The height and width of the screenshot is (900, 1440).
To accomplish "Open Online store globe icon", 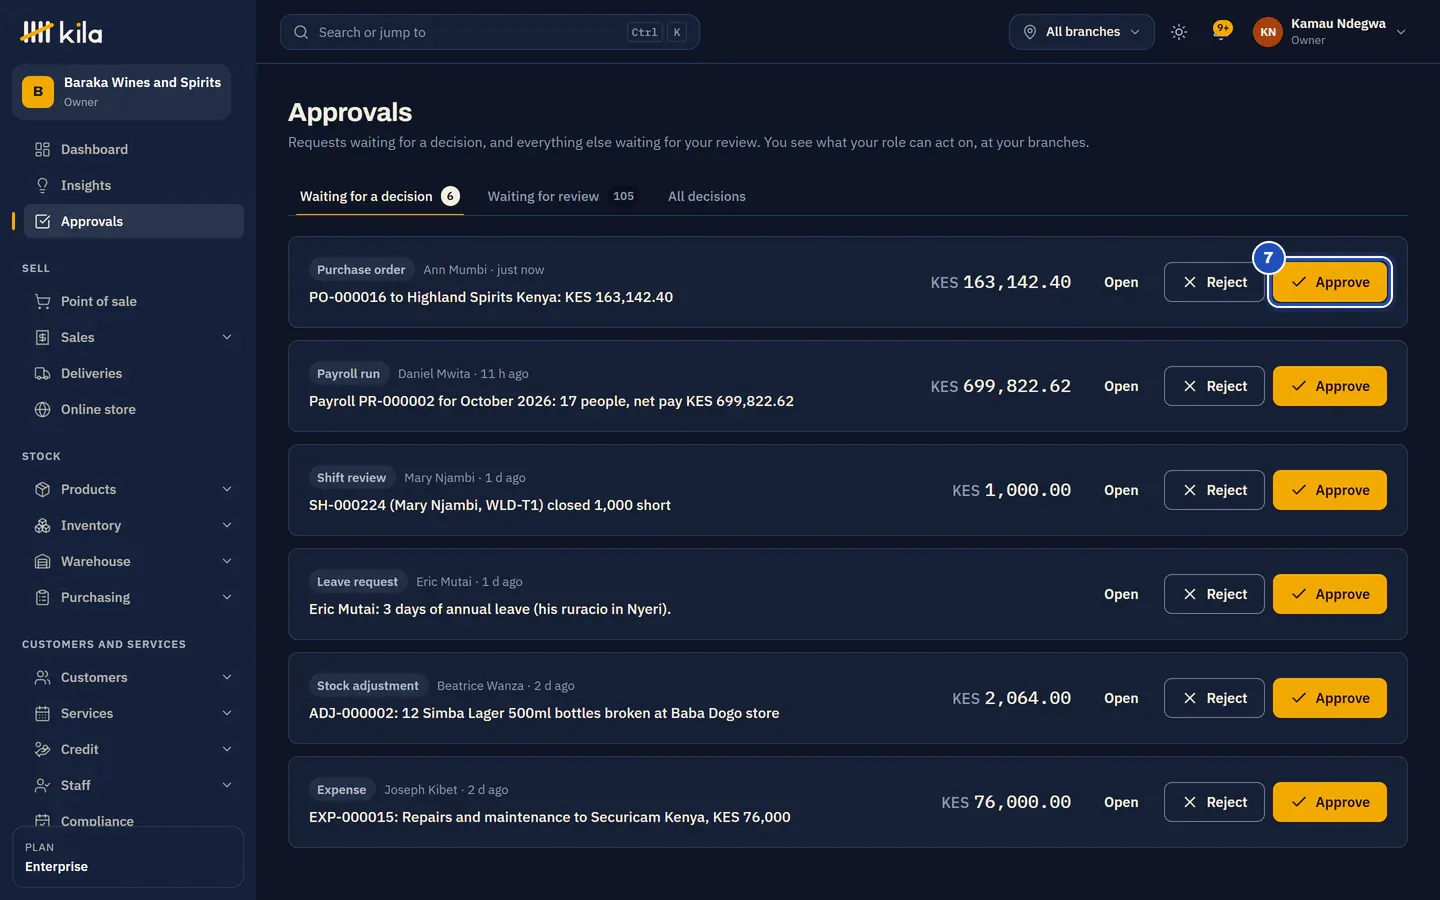I will coord(42,409).
